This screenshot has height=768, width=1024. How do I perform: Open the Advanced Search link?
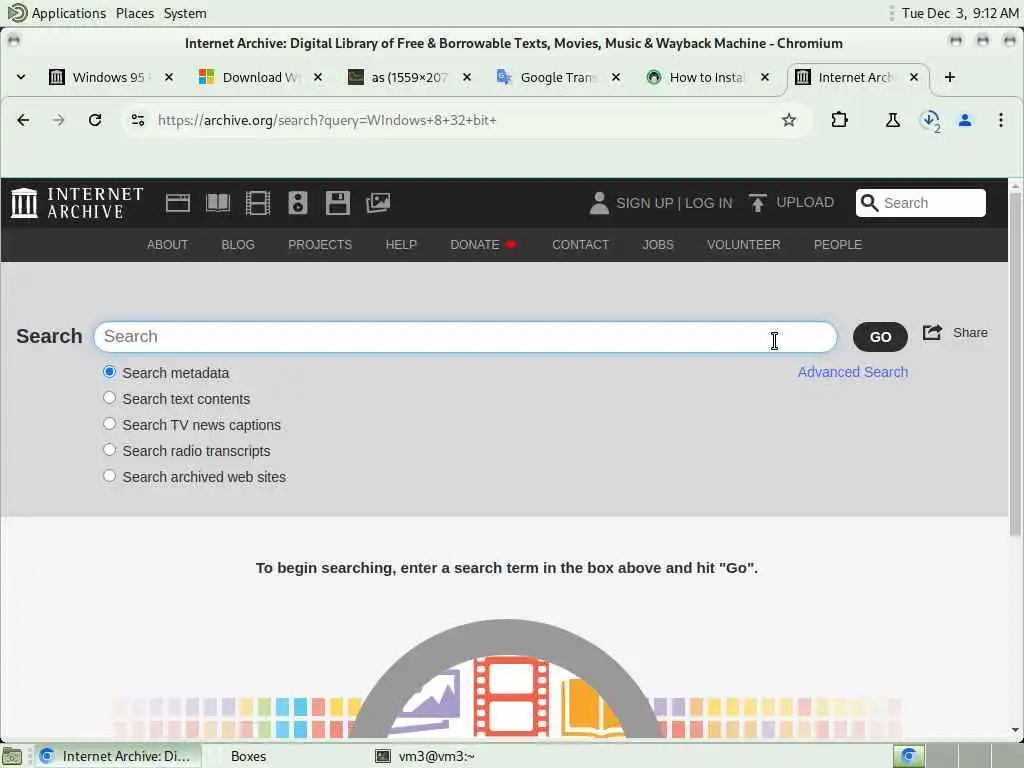click(x=853, y=372)
